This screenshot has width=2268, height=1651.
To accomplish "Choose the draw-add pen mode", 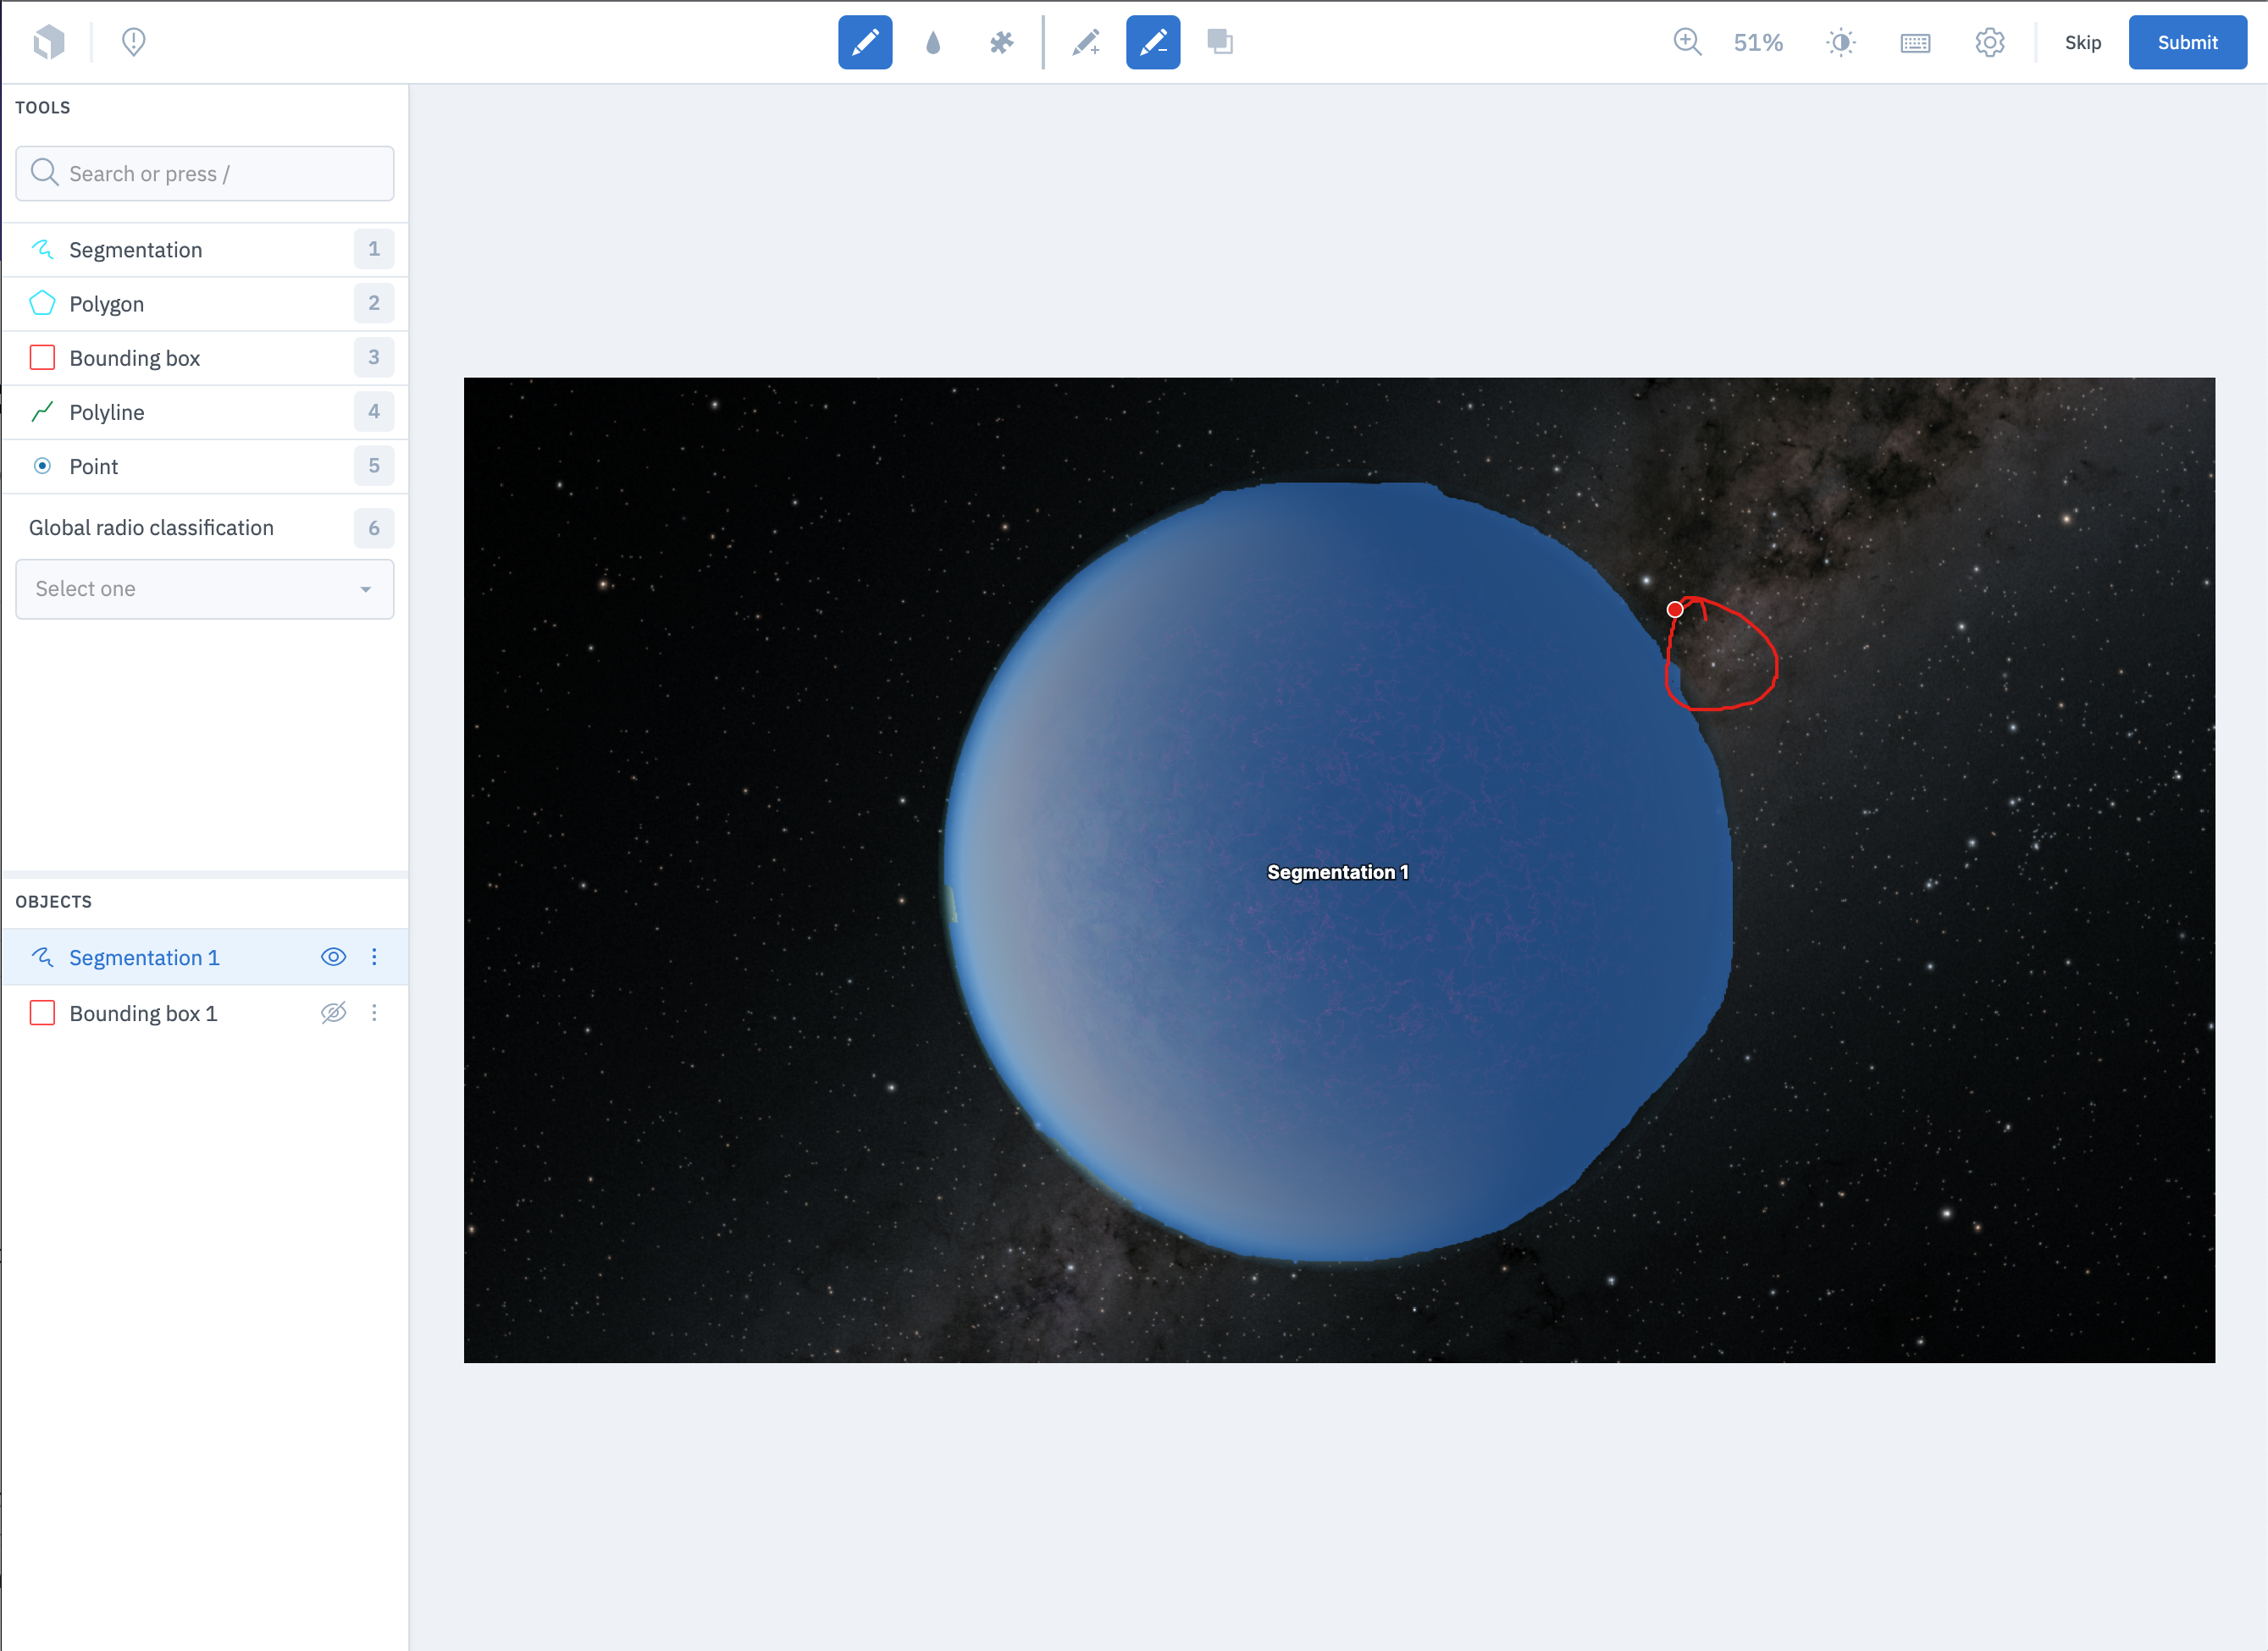I will click(1086, 42).
